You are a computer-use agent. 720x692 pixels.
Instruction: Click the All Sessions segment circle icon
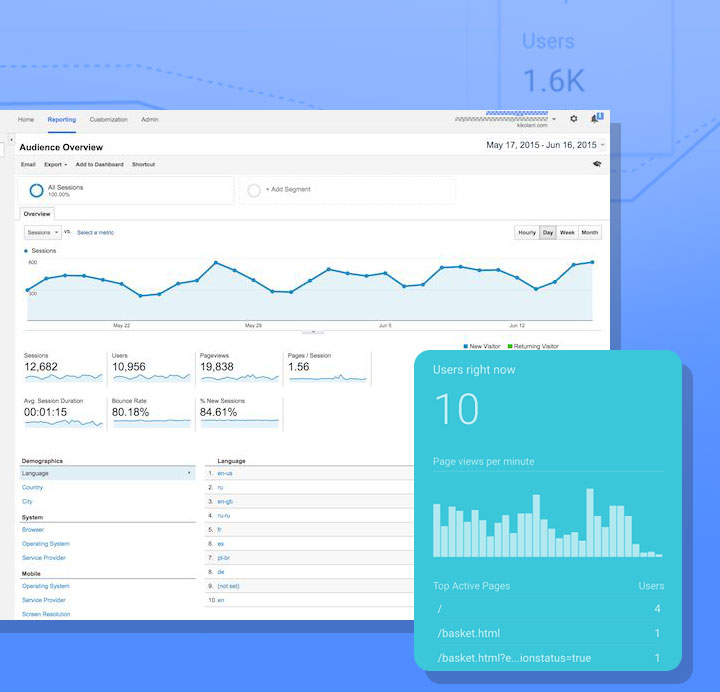pos(36,190)
